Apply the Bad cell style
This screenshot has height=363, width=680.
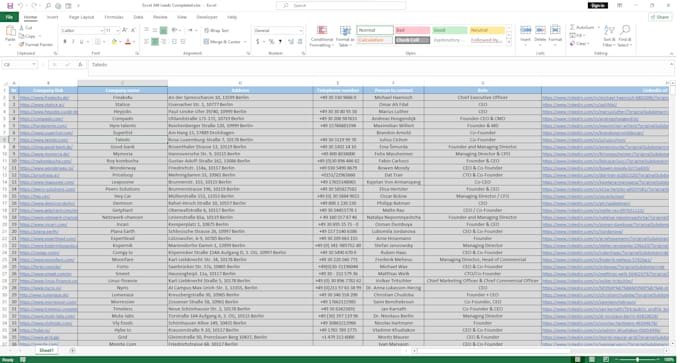pyautogui.click(x=412, y=30)
